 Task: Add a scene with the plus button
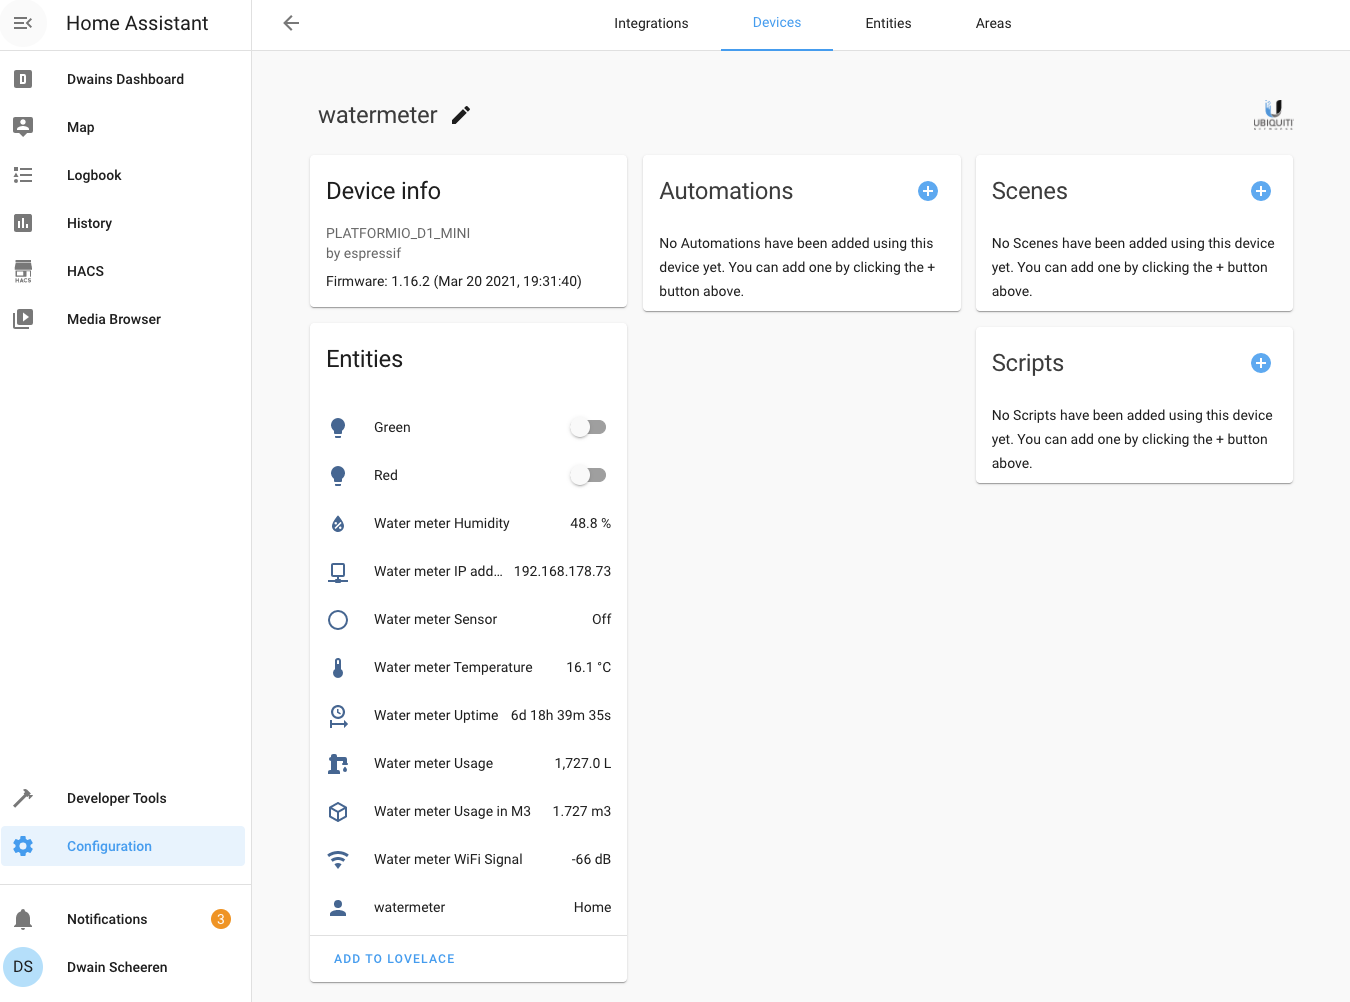(1261, 191)
